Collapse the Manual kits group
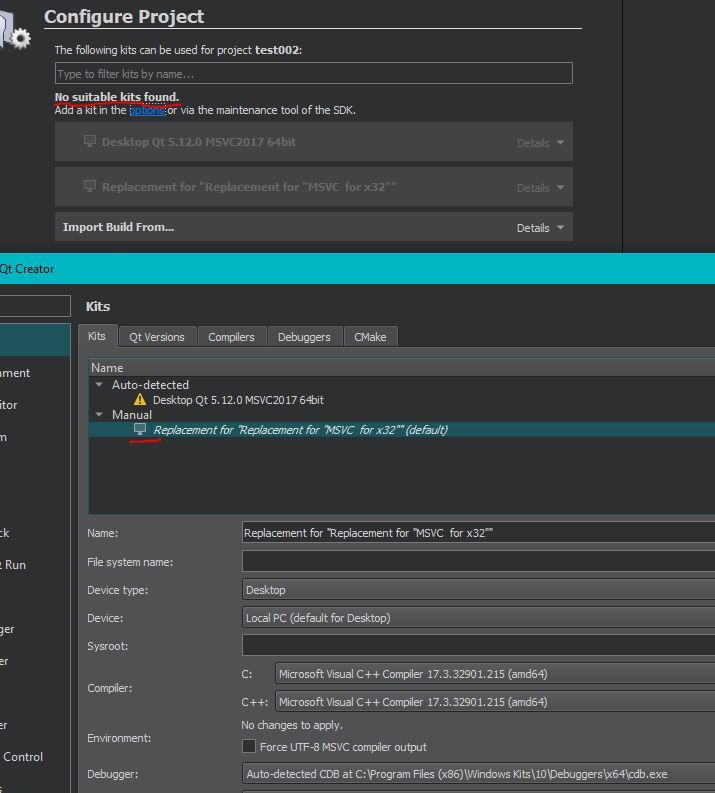The width and height of the screenshot is (715, 793). point(99,415)
